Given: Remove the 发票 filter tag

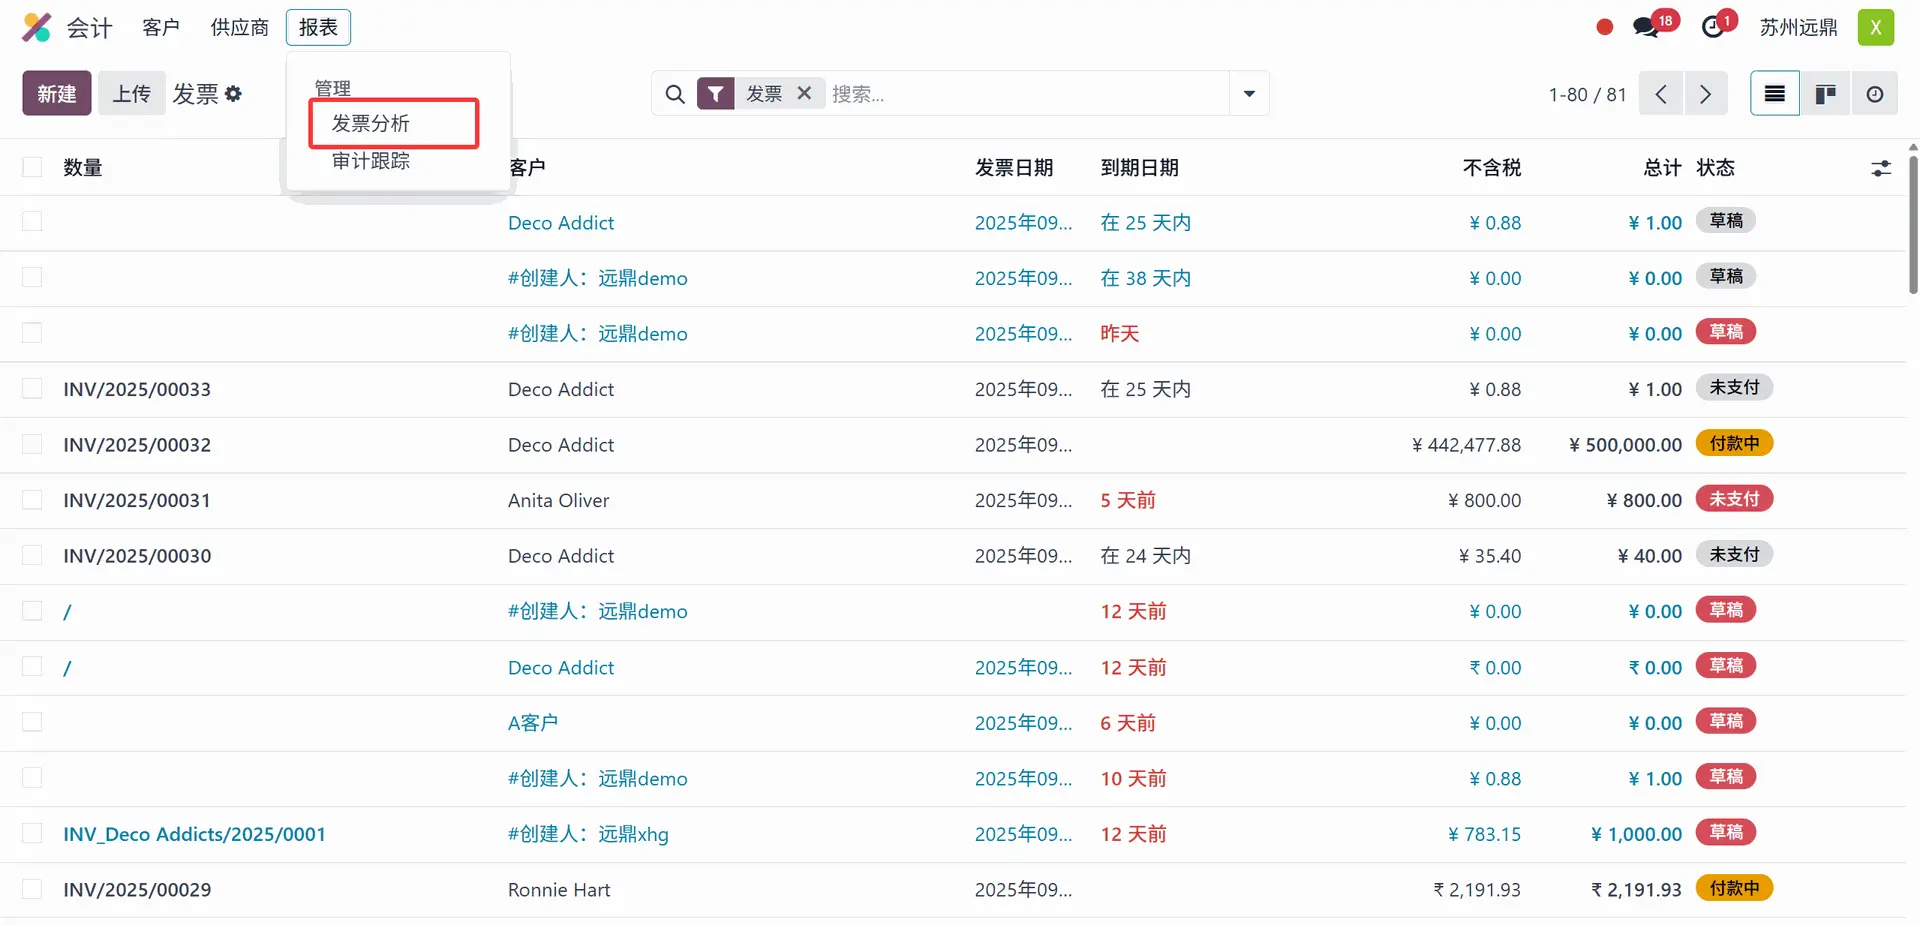Looking at the screenshot, I should [x=804, y=93].
